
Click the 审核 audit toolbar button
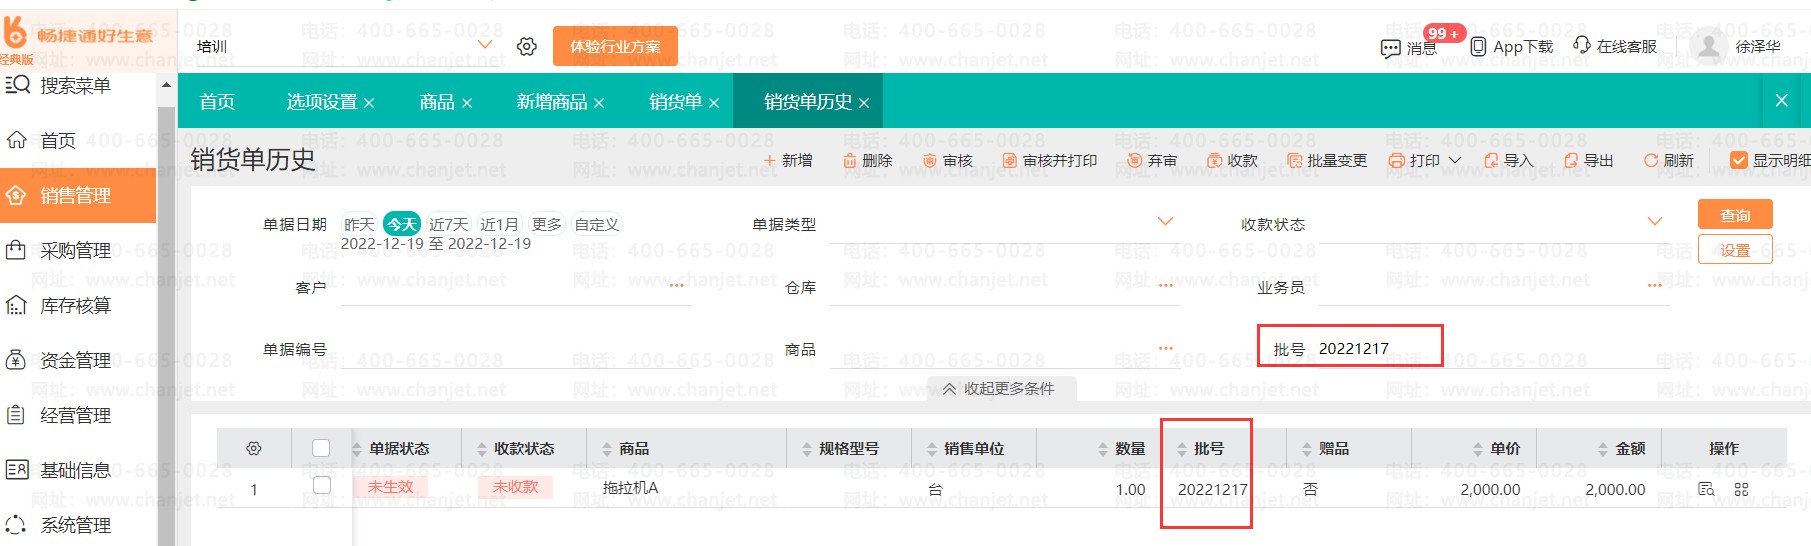[x=948, y=160]
